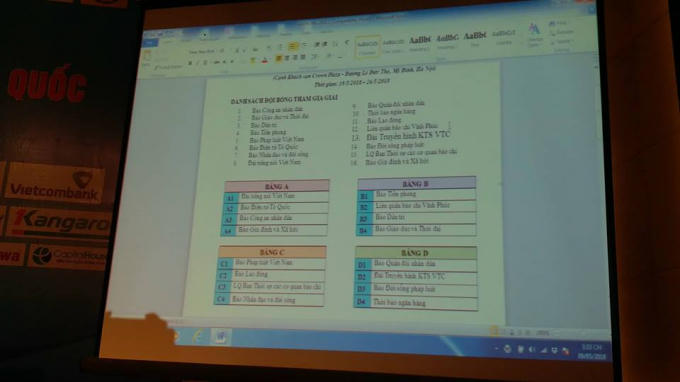Click the Show/Hide paragraph marks icon
The image size is (680, 382).
(x=347, y=43)
